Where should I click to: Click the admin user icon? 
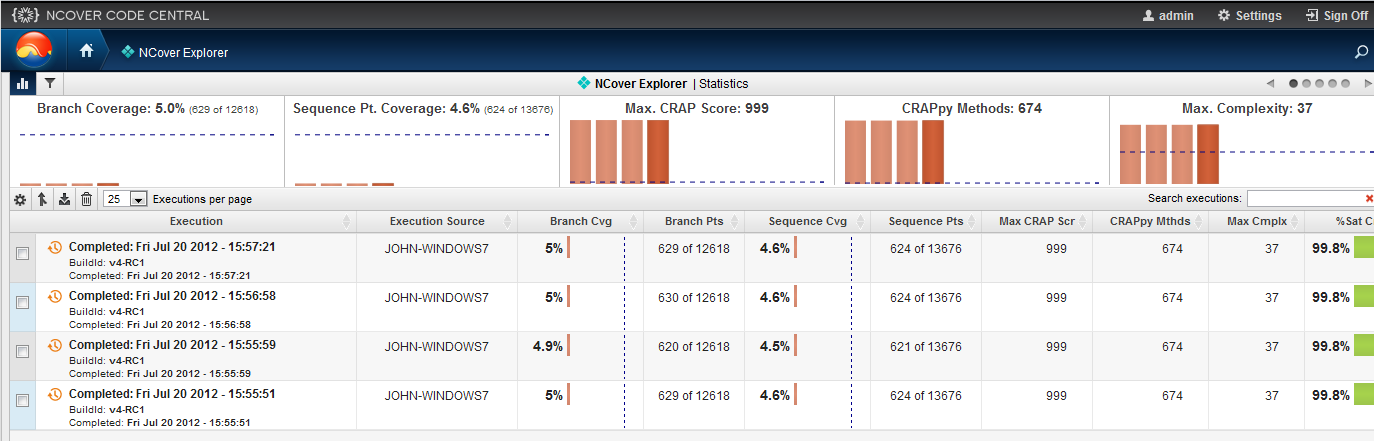click(1148, 15)
